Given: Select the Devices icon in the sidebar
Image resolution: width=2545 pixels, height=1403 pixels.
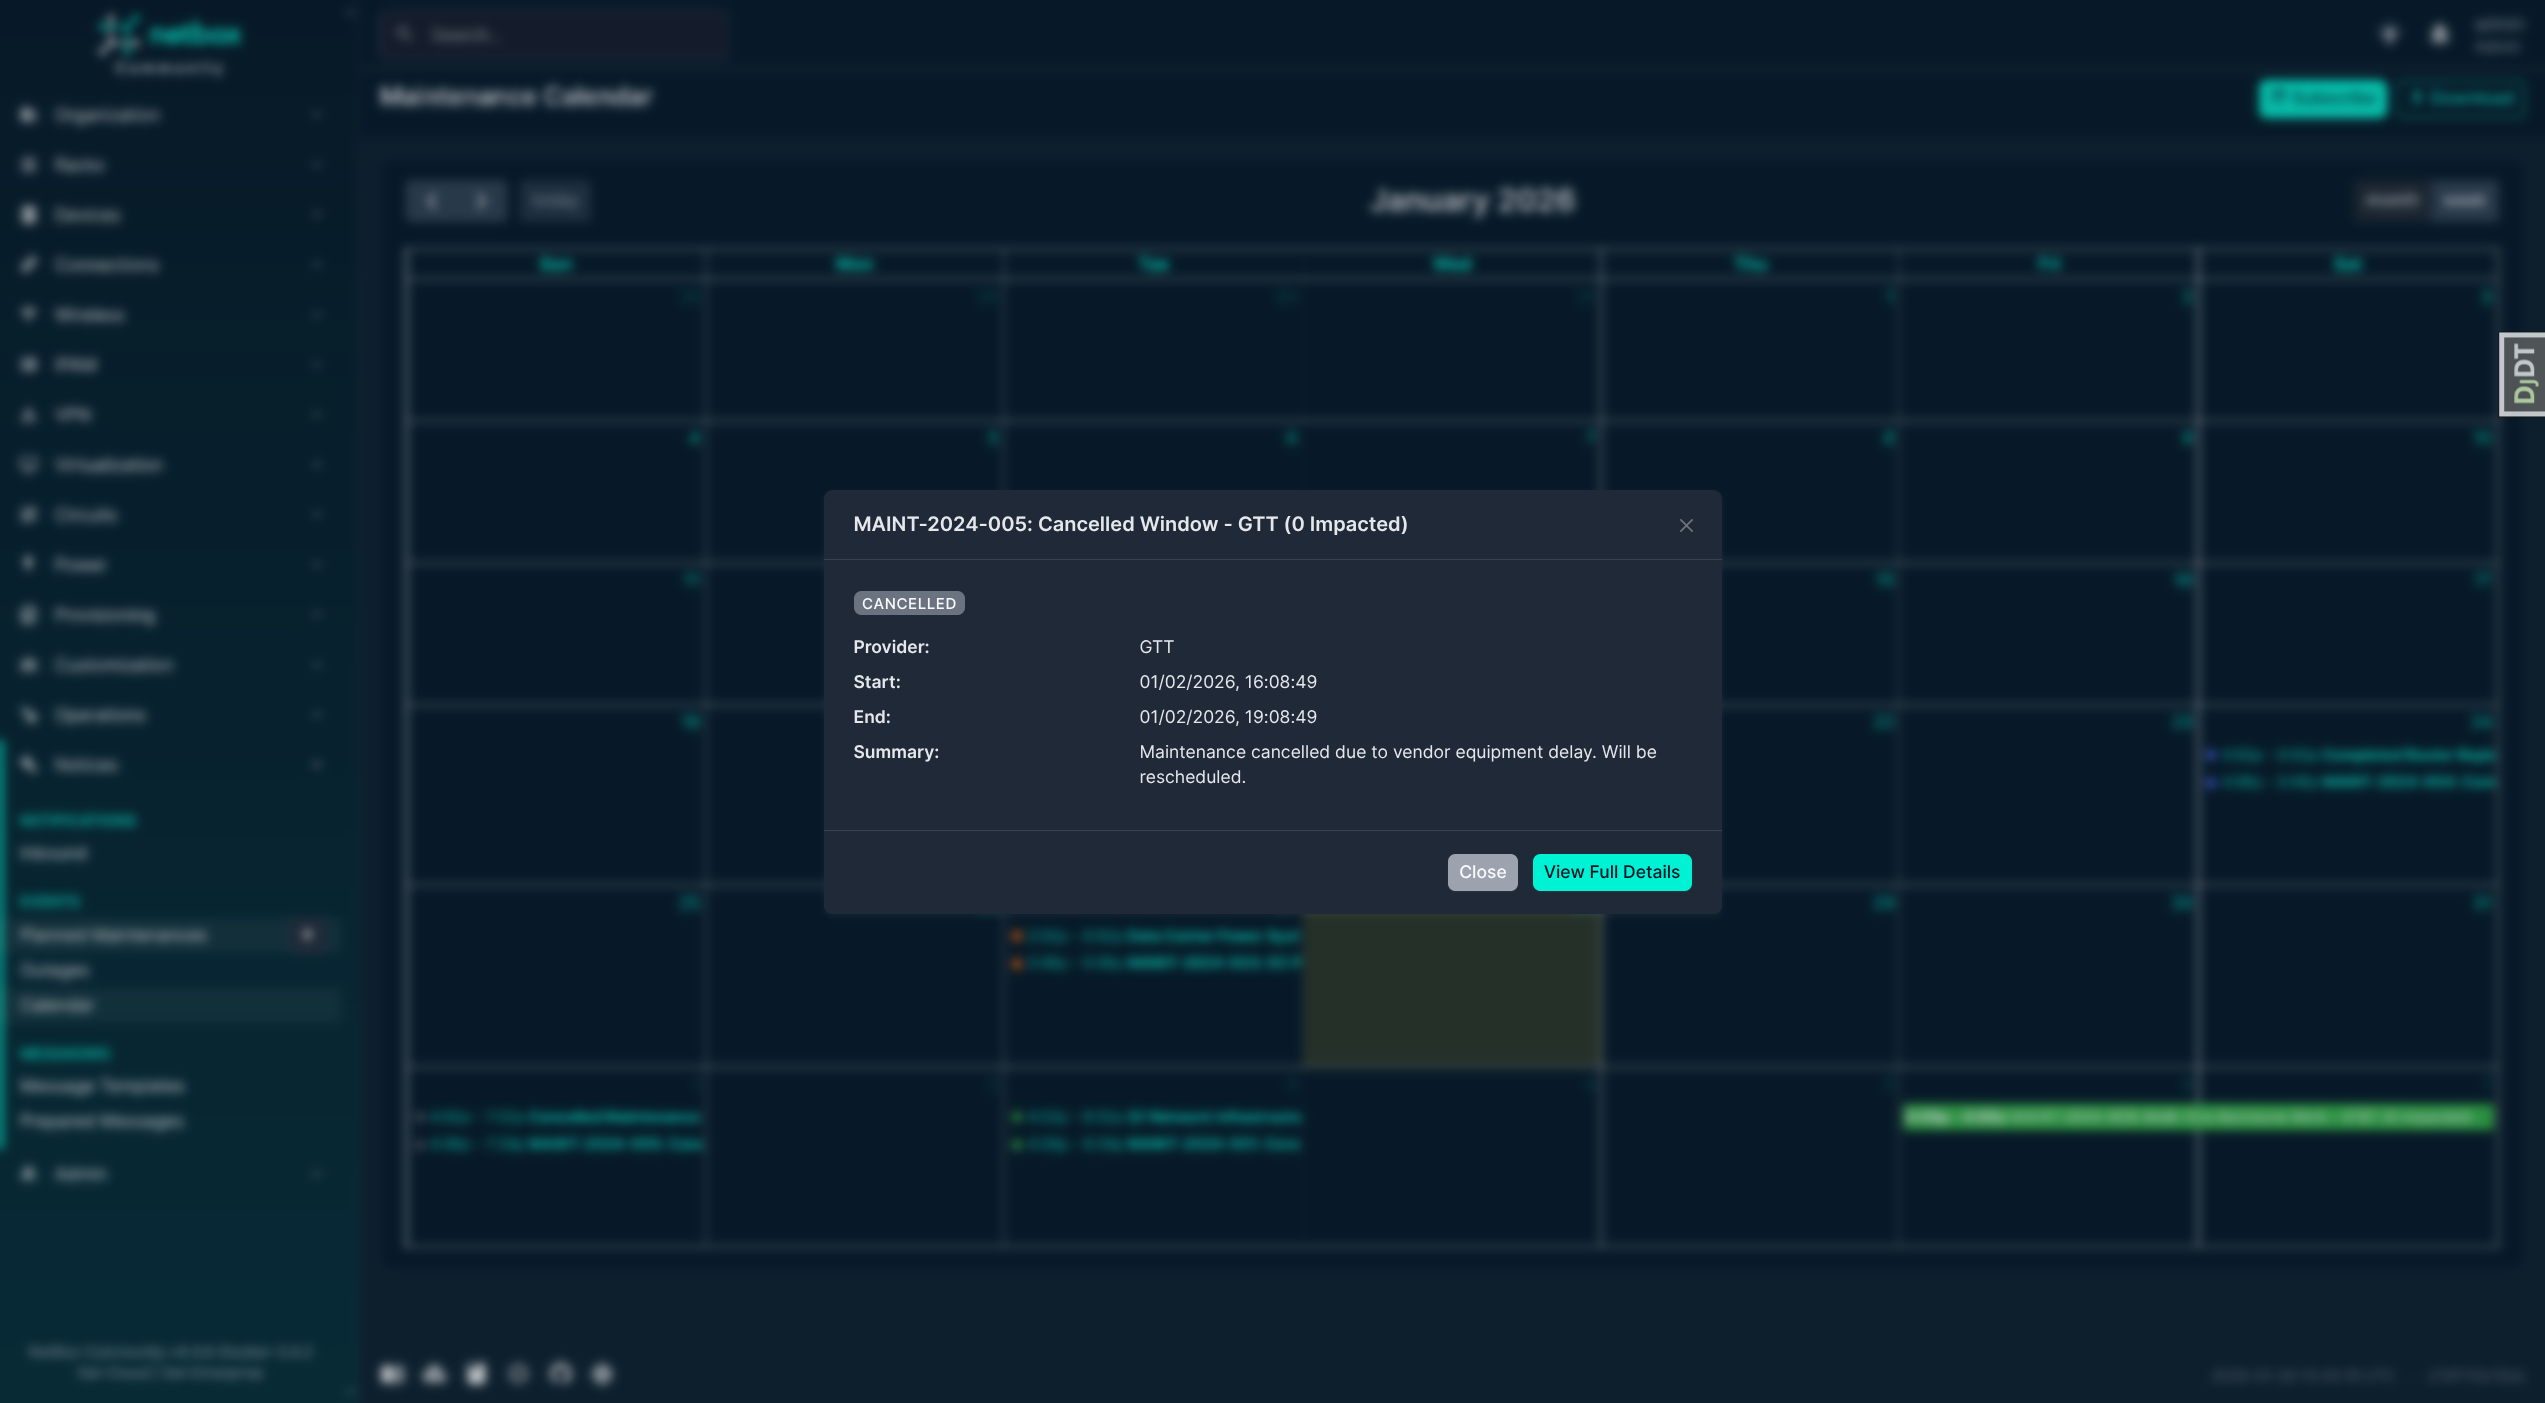Looking at the screenshot, I should [27, 214].
